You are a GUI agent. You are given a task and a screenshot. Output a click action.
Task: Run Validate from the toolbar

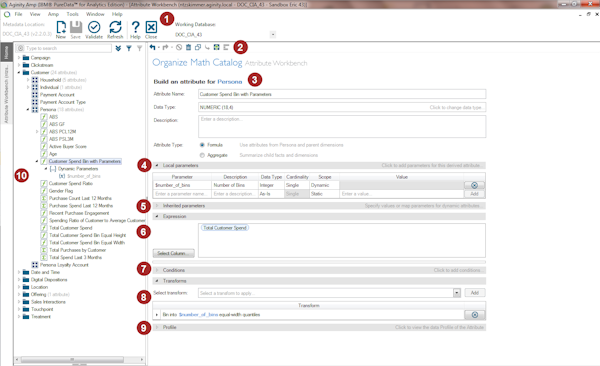(x=94, y=28)
